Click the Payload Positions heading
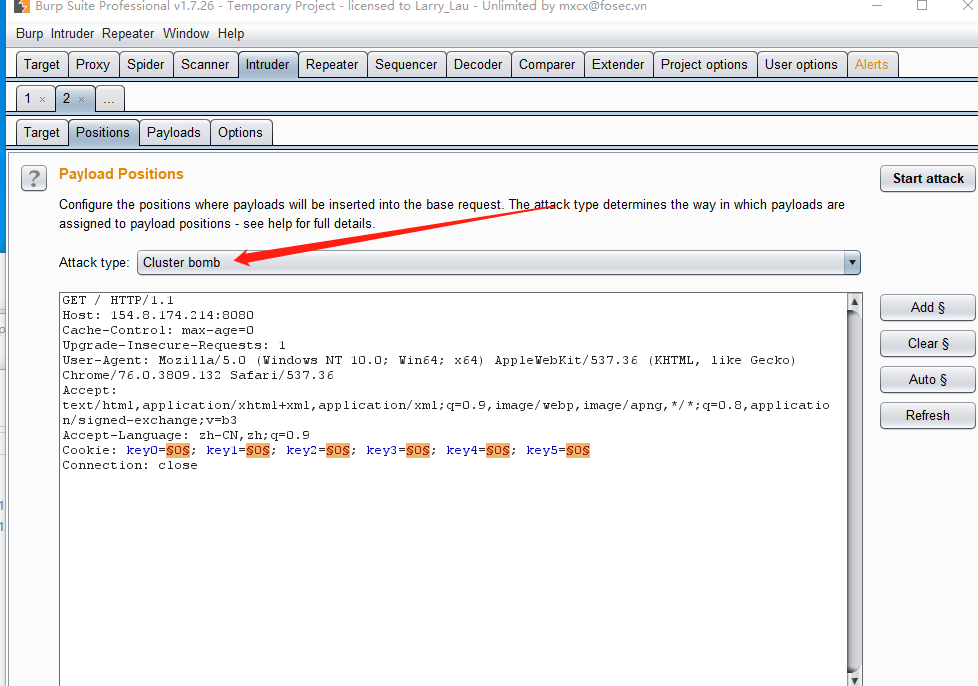The image size is (978, 686). click(121, 174)
